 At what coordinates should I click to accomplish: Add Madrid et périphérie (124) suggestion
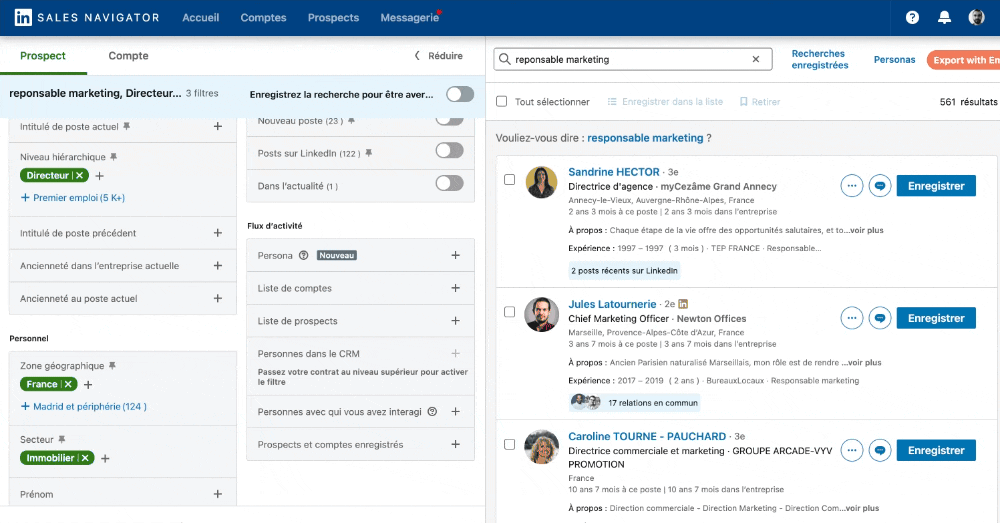(84, 406)
